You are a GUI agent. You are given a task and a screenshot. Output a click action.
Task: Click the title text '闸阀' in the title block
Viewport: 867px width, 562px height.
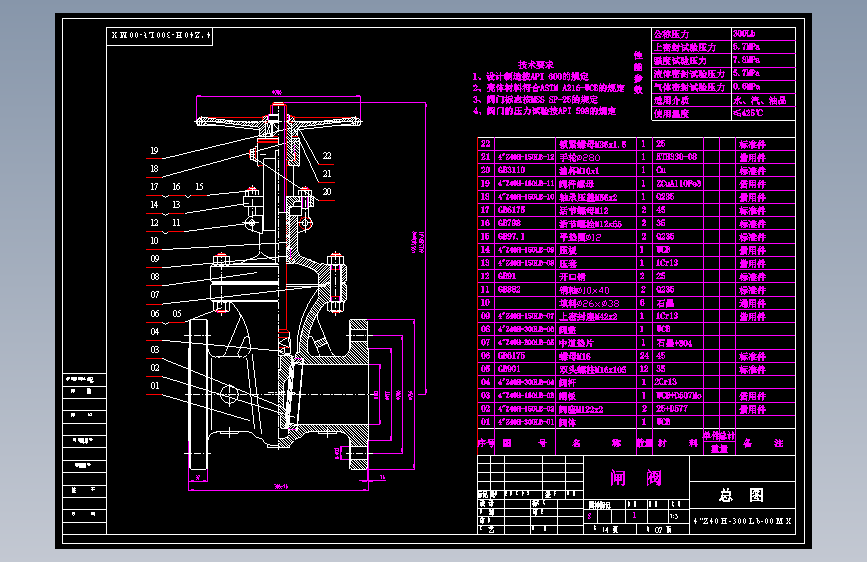click(636, 478)
